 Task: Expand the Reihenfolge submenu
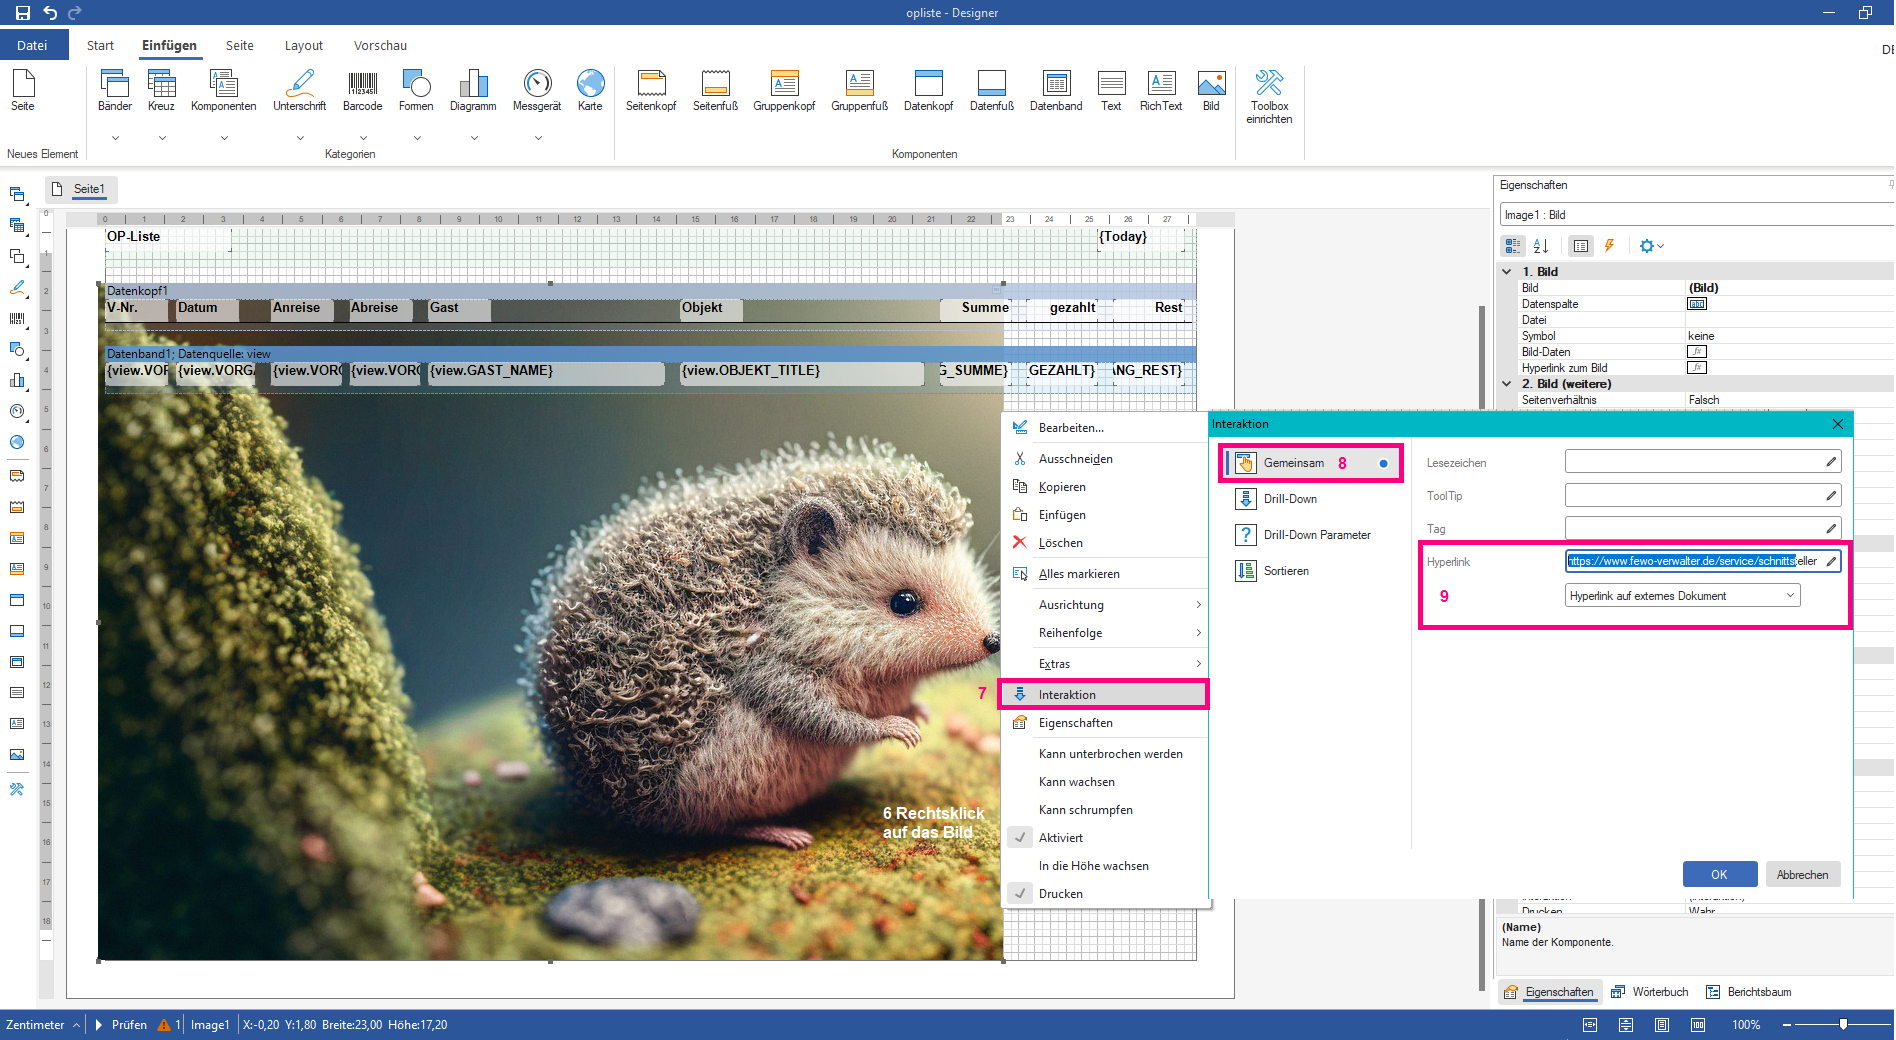coord(1105,633)
